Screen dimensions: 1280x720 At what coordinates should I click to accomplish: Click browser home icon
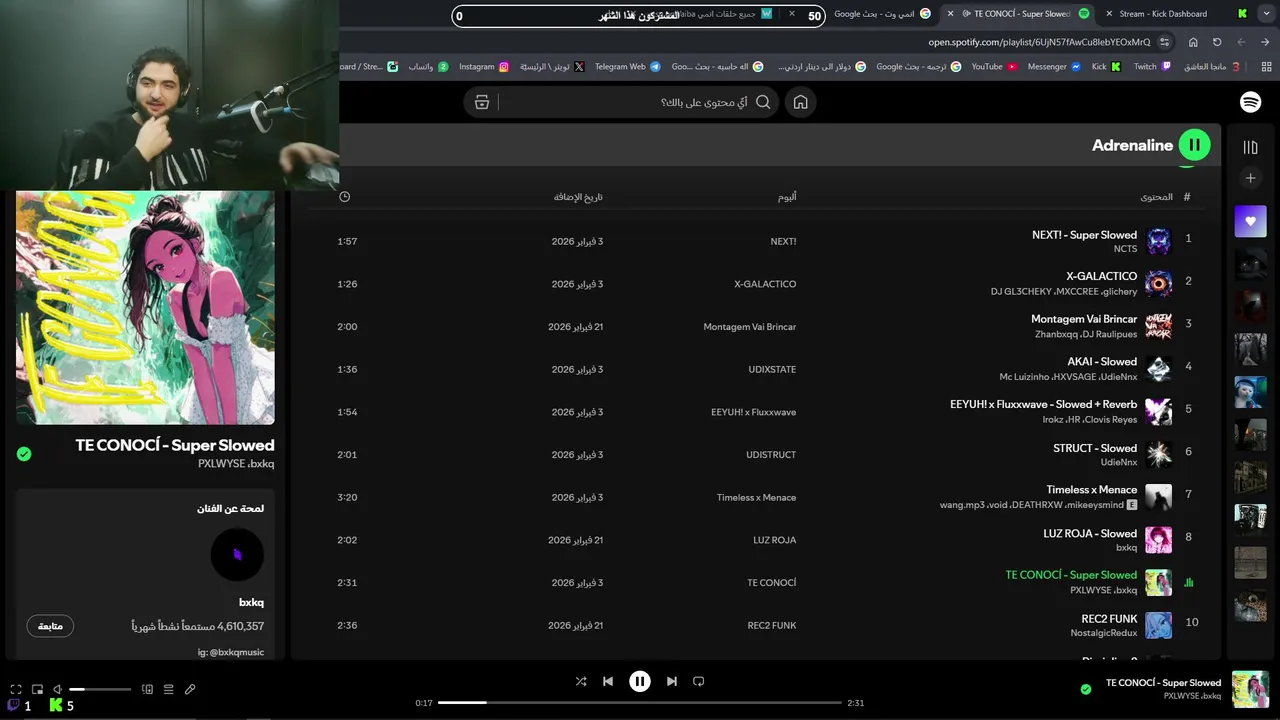(1193, 42)
